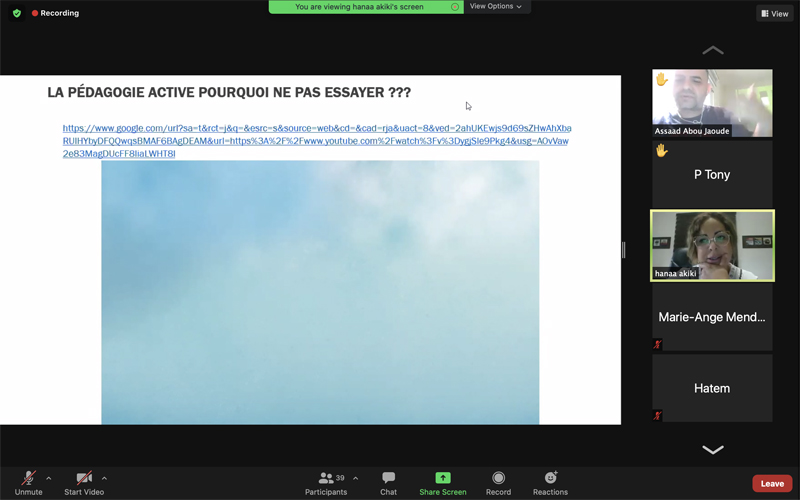Select the P Tony participant tile
Screen dimensions: 800x500
click(712, 174)
